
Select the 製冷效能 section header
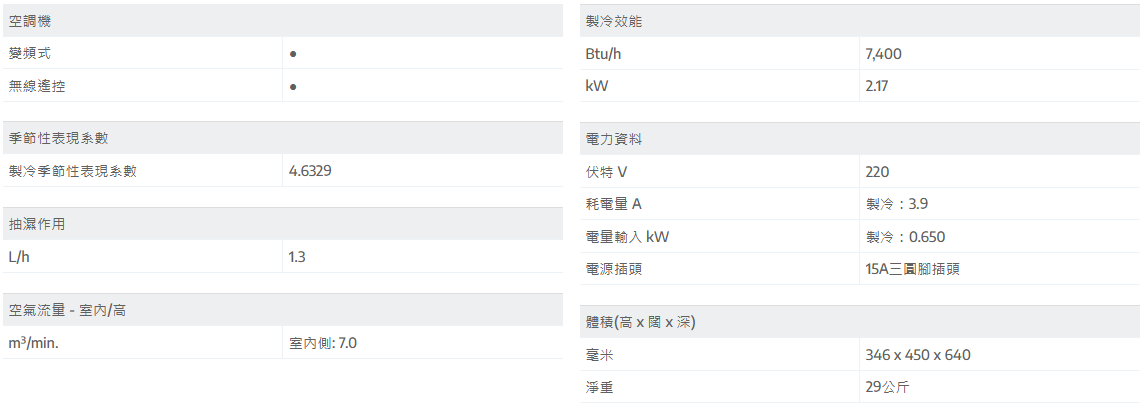[x=614, y=21]
